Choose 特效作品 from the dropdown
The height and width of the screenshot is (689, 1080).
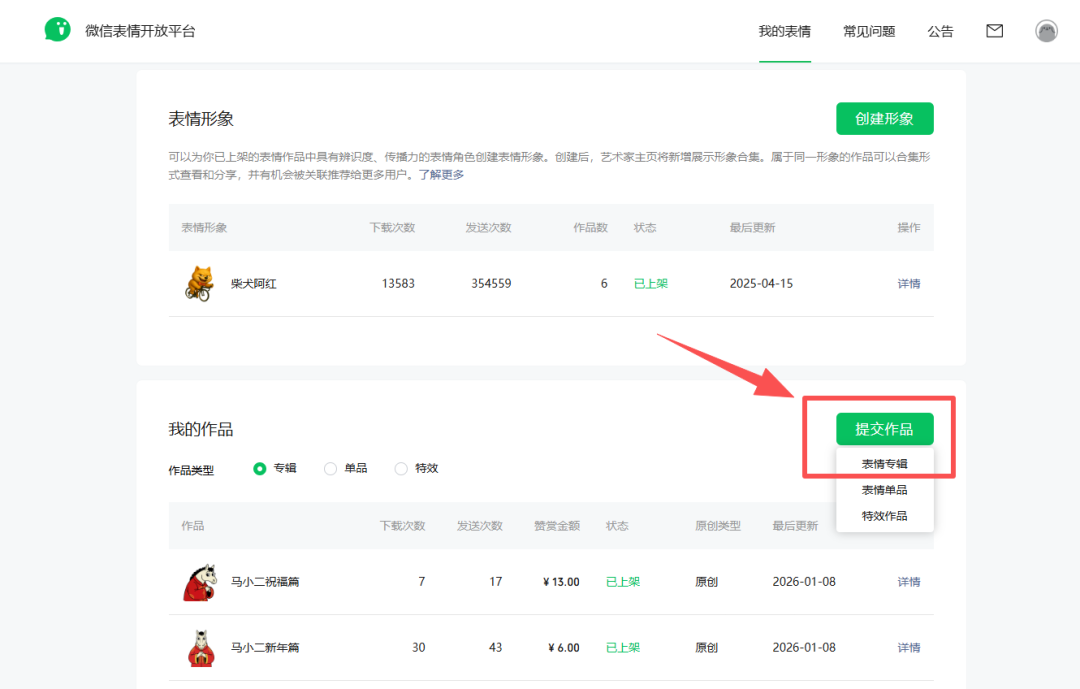pos(884,516)
